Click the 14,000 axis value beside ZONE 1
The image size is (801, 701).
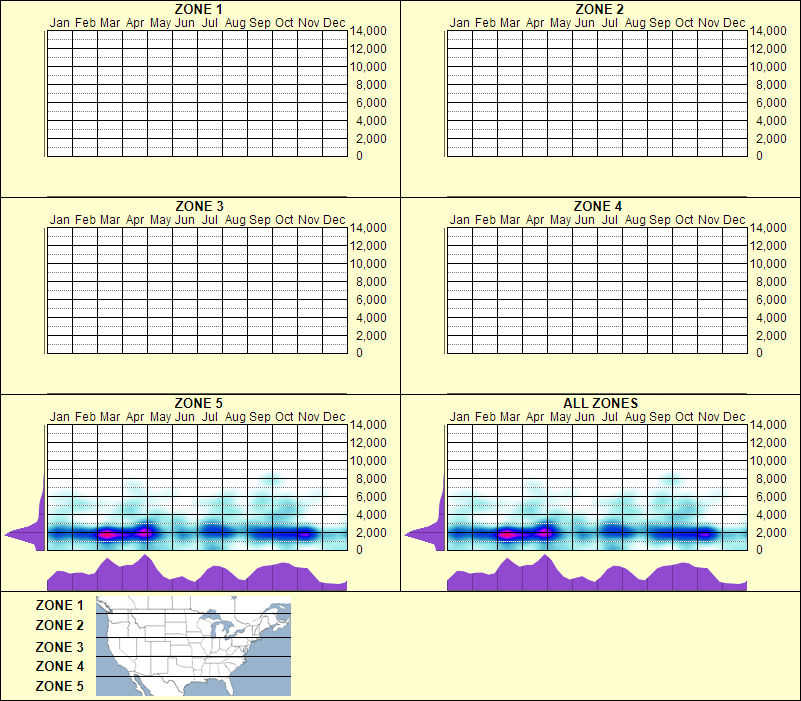coord(370,31)
